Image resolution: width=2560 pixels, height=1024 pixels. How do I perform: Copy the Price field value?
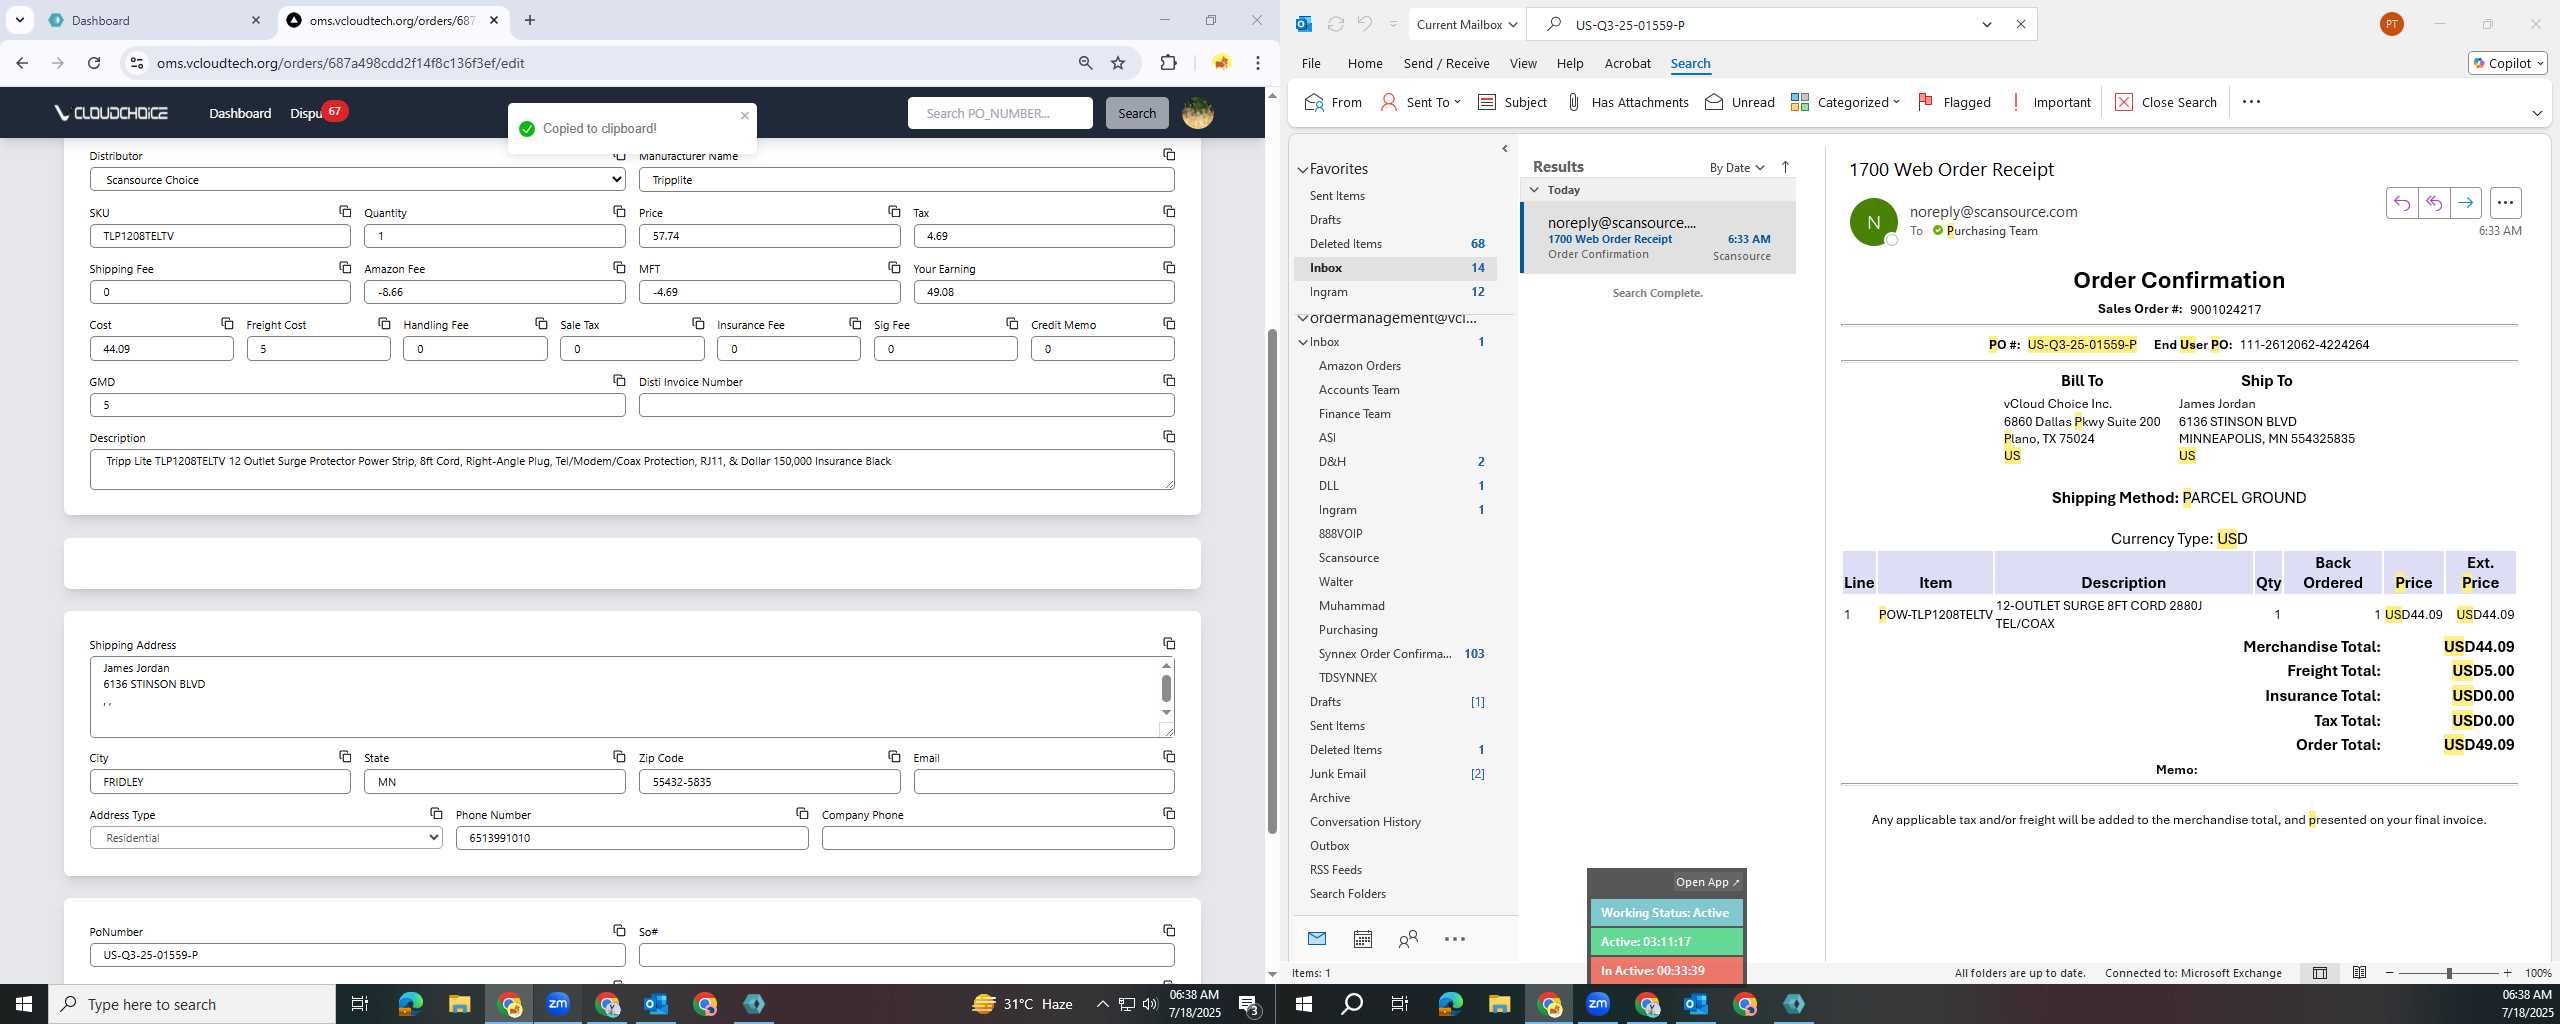click(x=894, y=211)
